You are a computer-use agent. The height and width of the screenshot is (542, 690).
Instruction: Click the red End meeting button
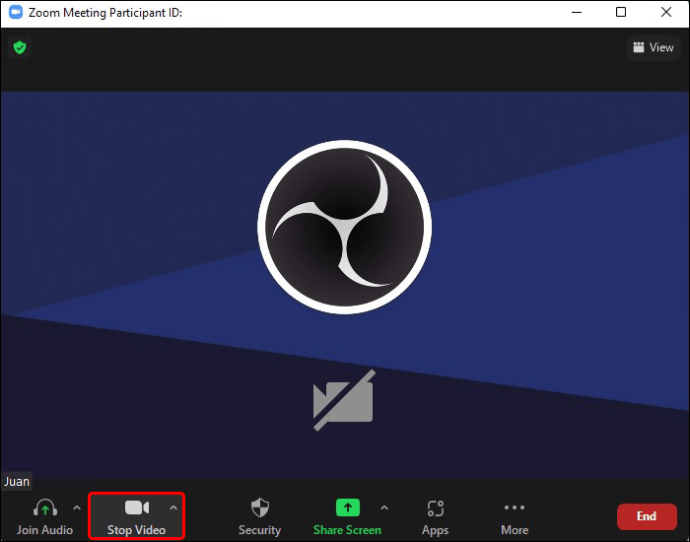click(x=646, y=516)
